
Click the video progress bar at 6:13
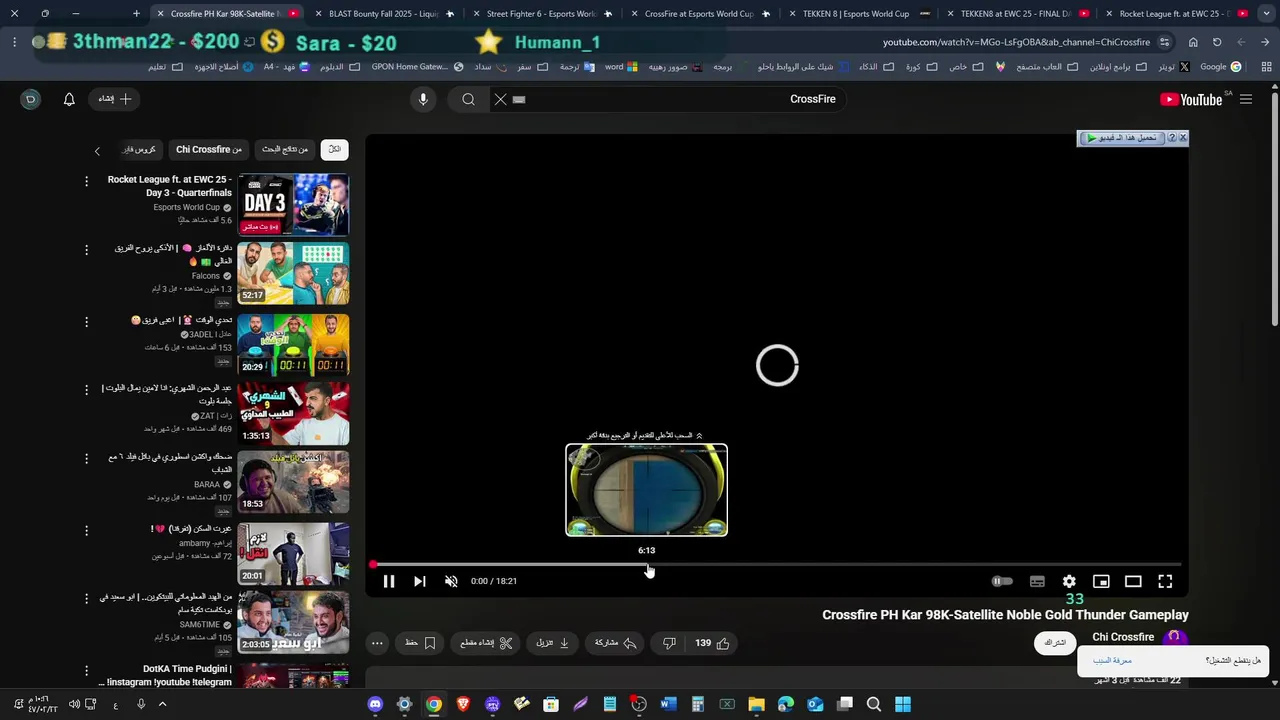coord(647,564)
